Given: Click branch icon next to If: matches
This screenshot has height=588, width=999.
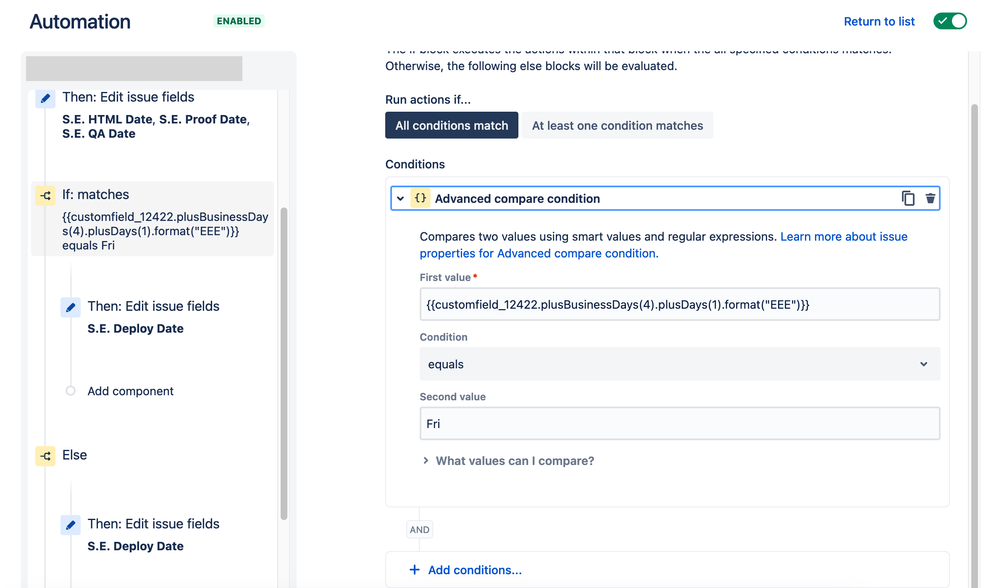Looking at the screenshot, I should click(x=45, y=196).
